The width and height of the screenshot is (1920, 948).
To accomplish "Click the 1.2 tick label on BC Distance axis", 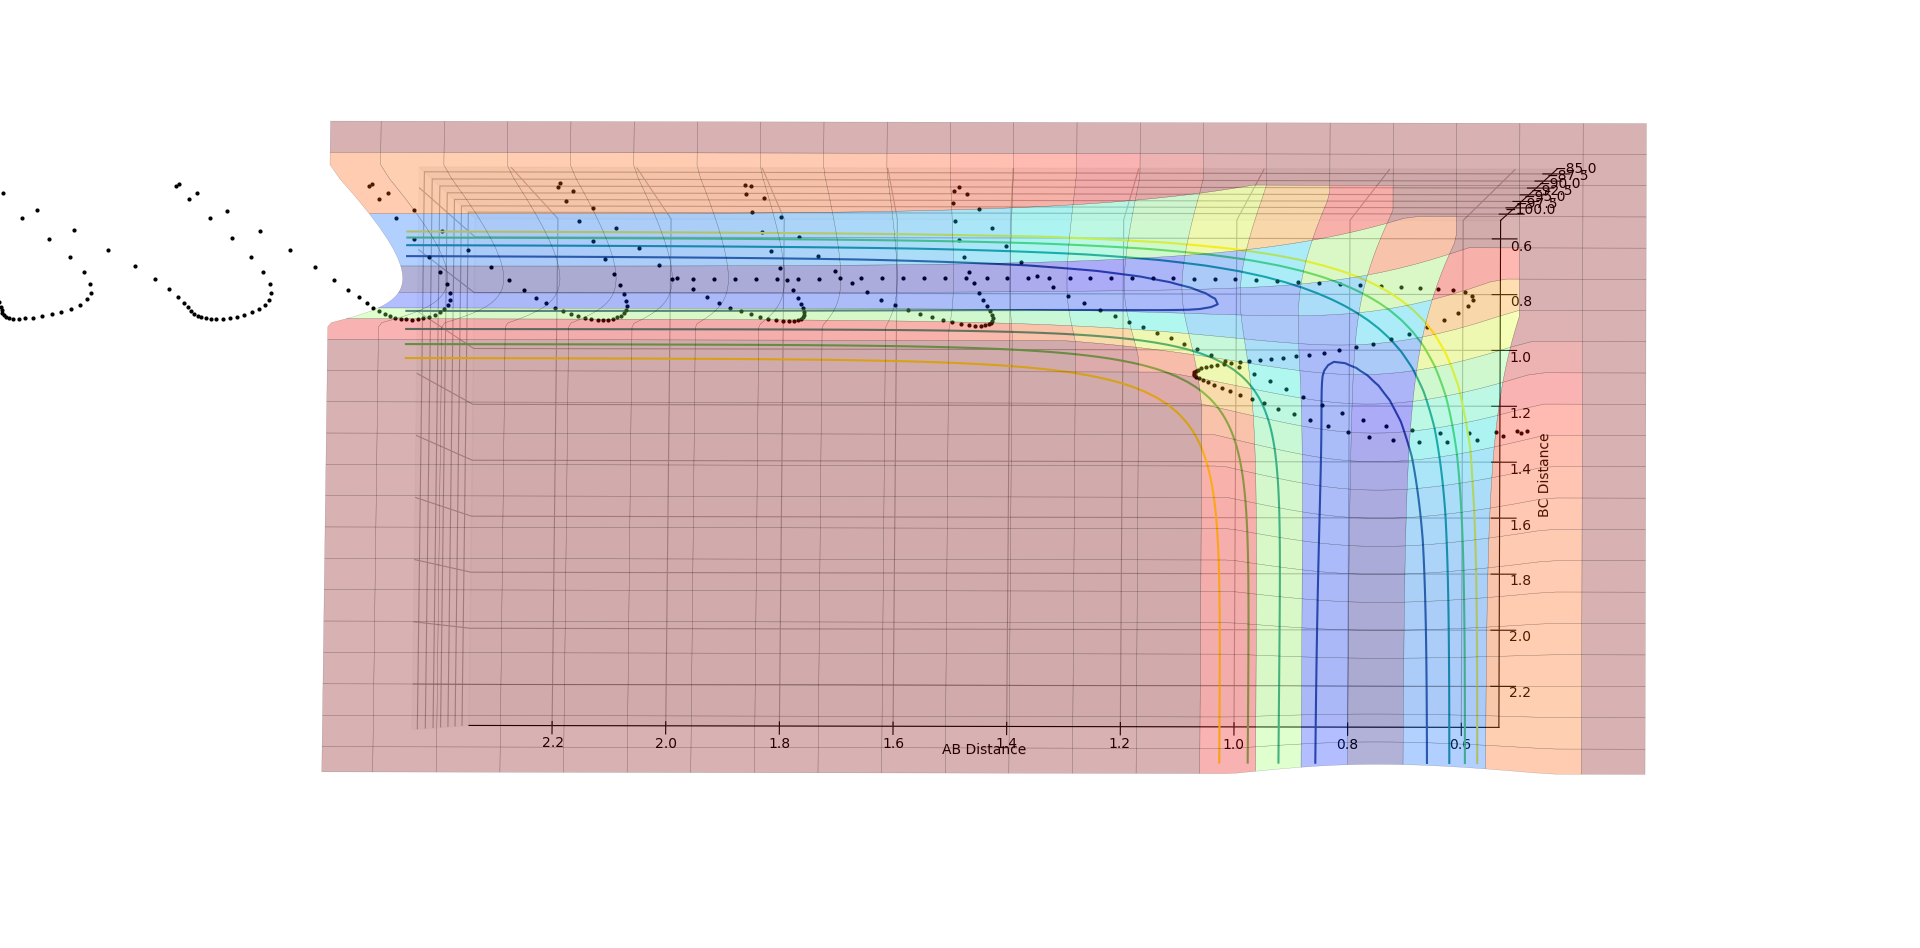I will click(1521, 413).
